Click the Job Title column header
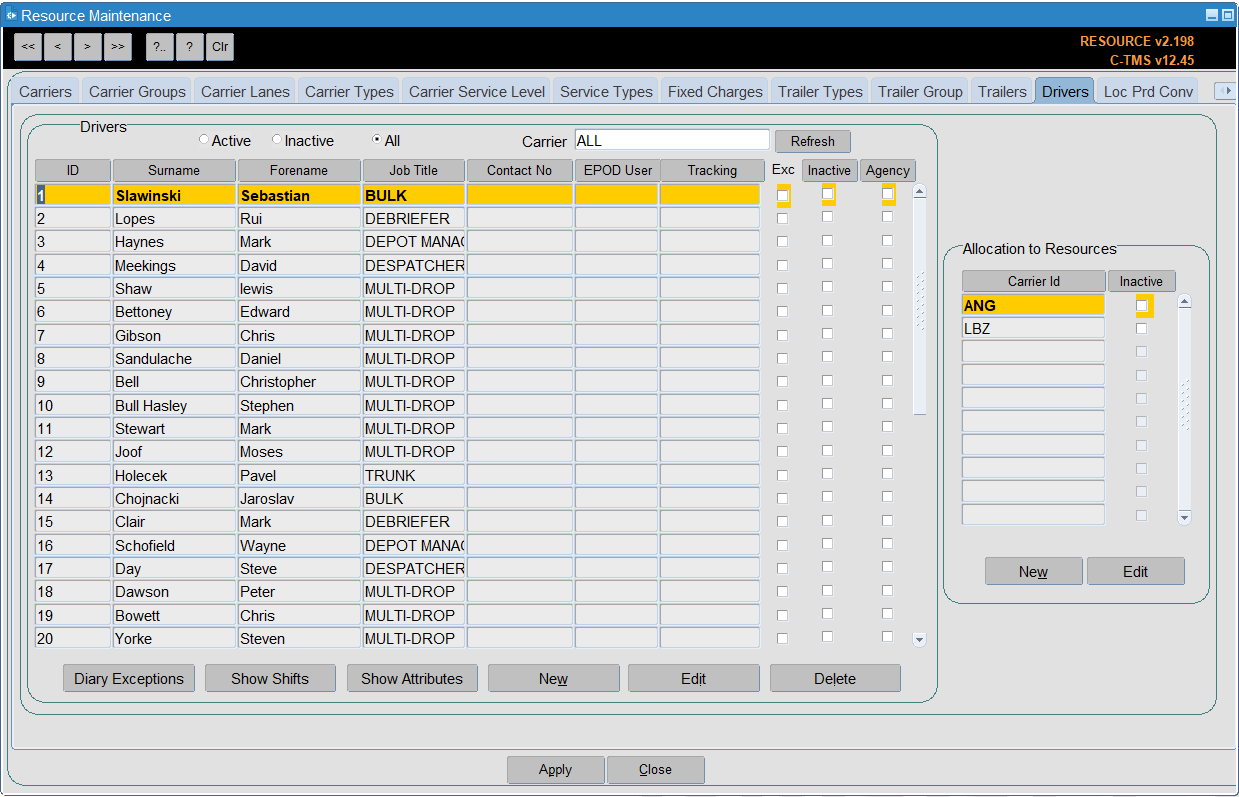1239x797 pixels. click(413, 170)
